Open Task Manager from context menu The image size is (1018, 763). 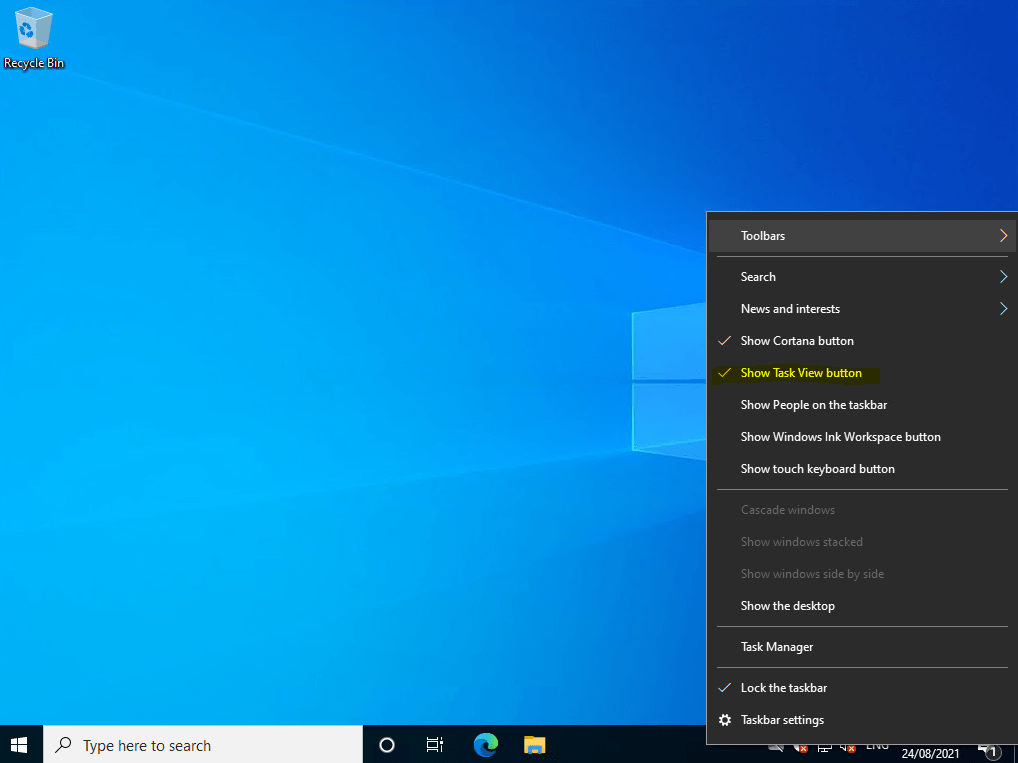coord(862,647)
